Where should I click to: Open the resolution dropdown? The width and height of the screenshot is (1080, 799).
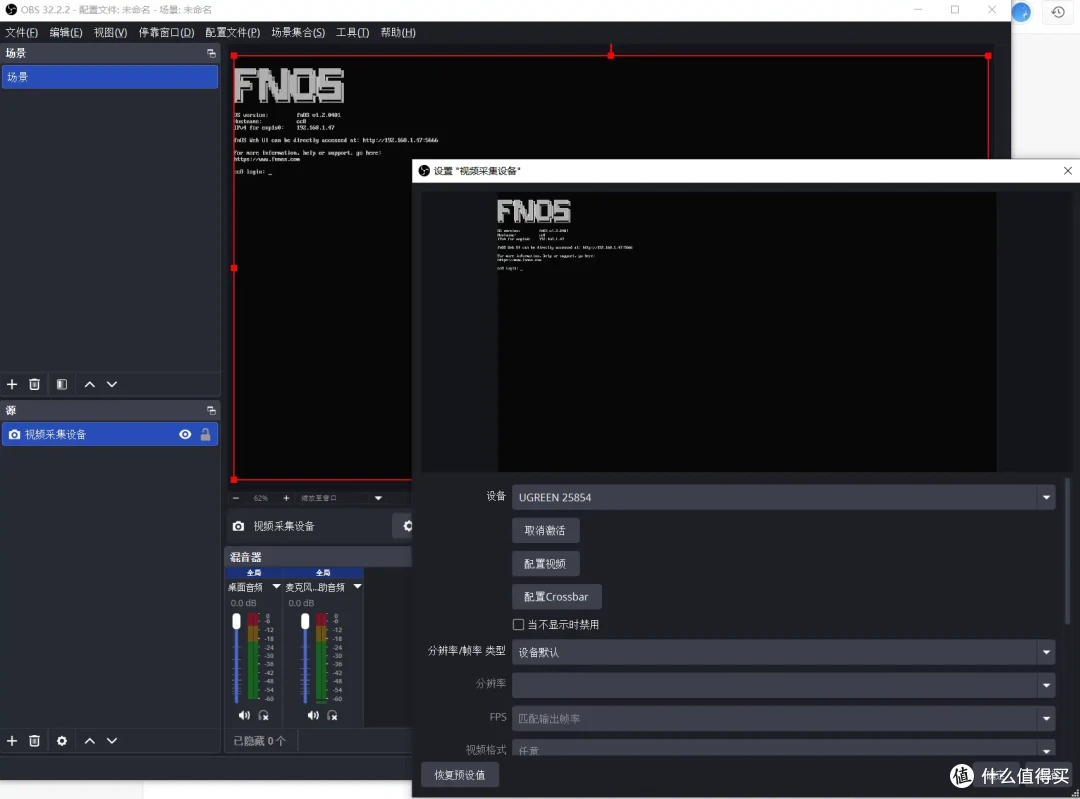[783, 685]
